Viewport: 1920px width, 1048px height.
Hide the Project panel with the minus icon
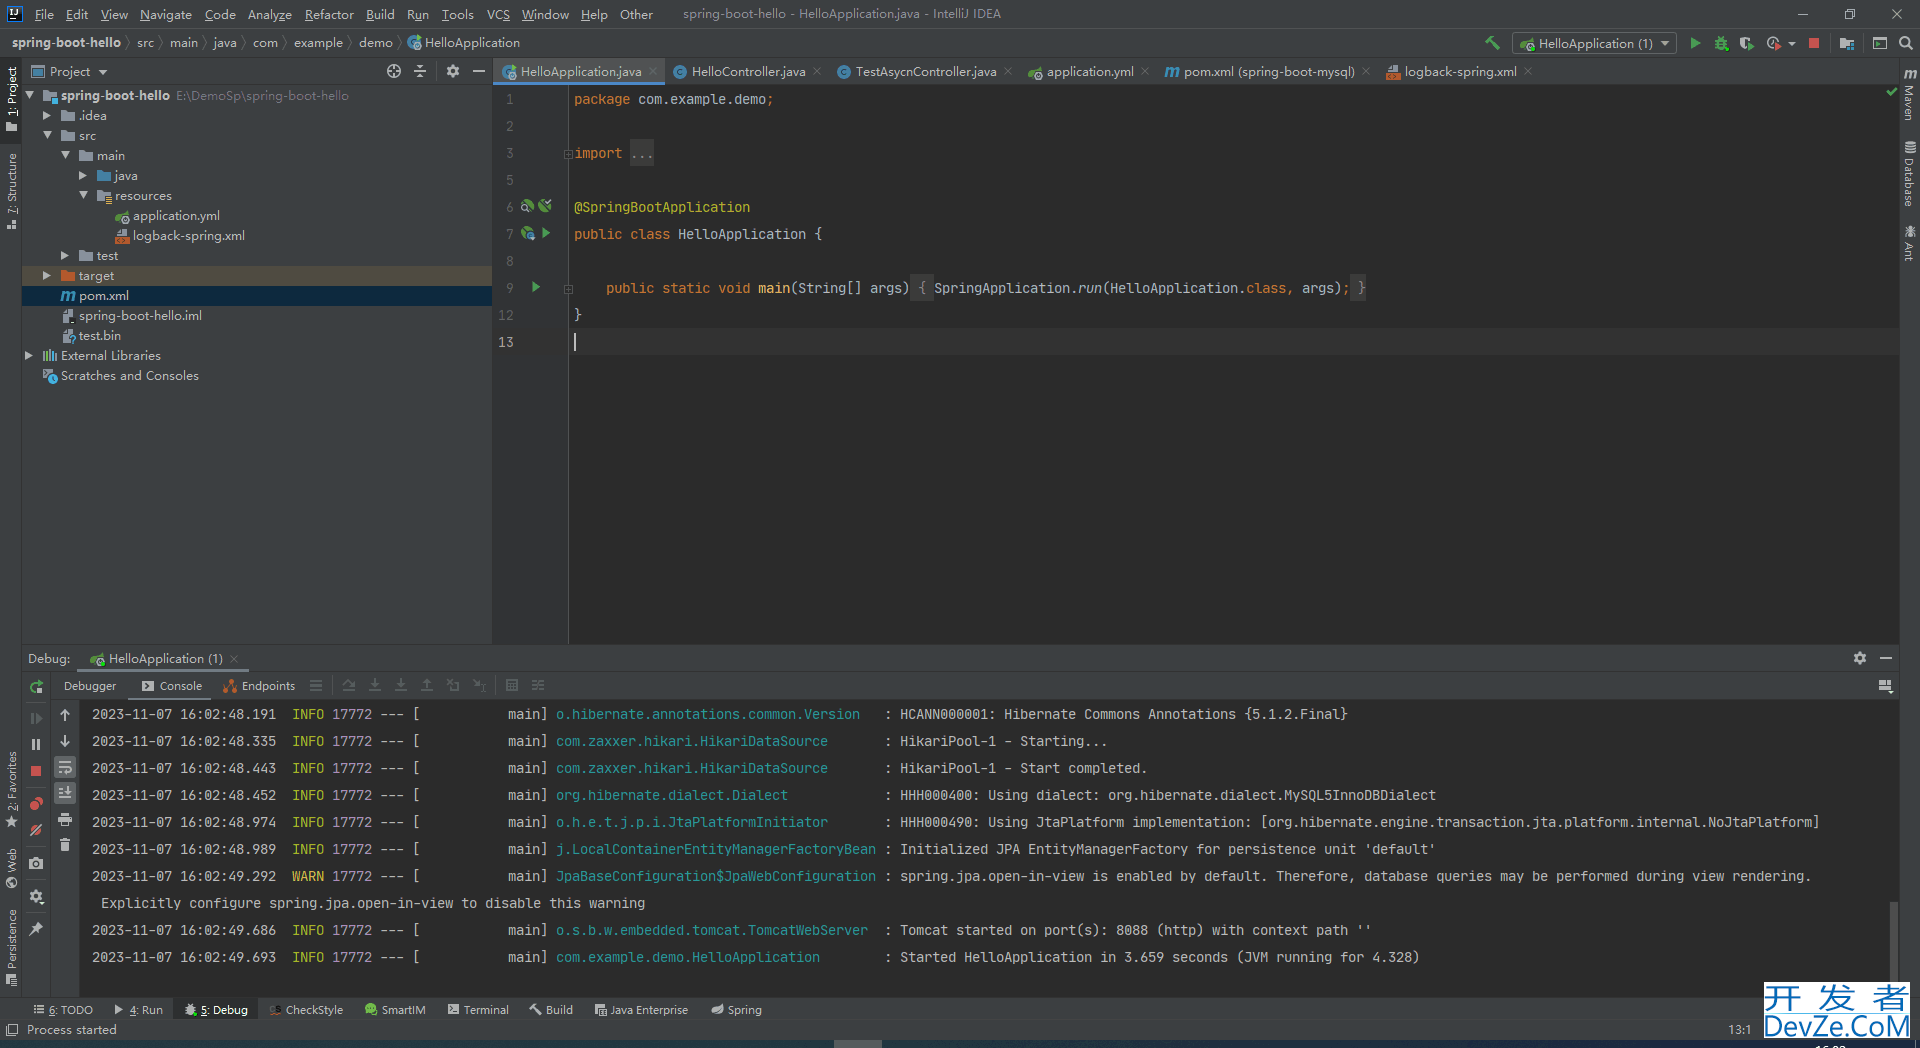pos(479,71)
